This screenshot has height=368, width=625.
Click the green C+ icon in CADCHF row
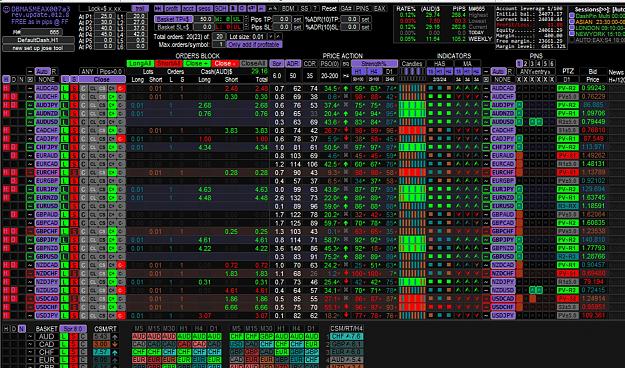point(112,130)
